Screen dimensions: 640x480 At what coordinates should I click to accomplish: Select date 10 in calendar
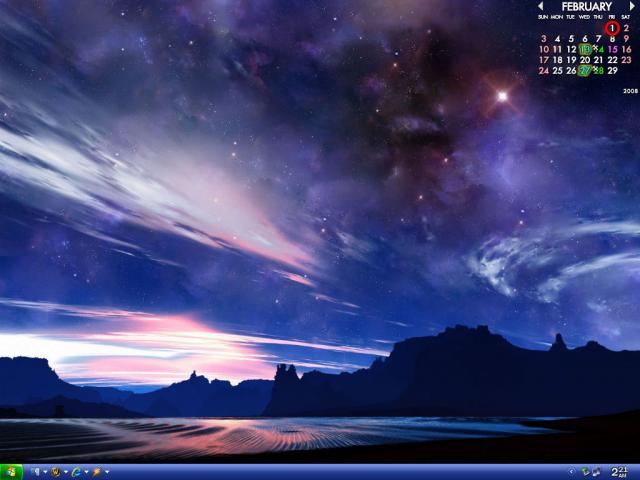[x=544, y=49]
